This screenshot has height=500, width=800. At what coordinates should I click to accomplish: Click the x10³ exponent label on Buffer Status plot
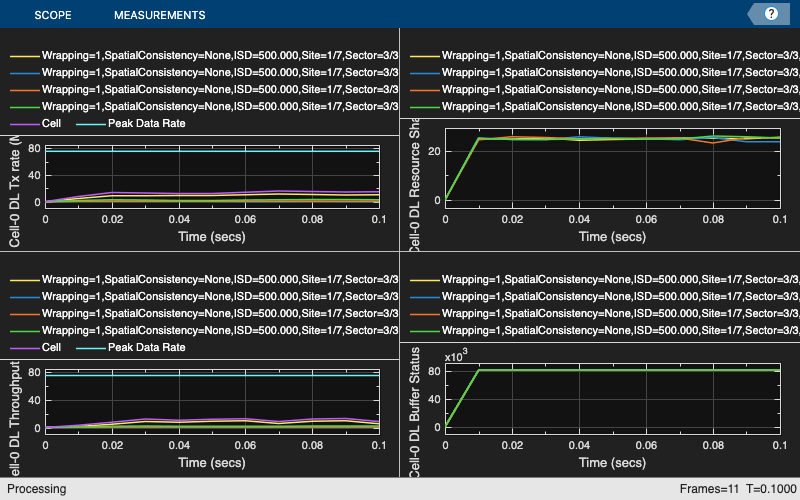coord(456,356)
